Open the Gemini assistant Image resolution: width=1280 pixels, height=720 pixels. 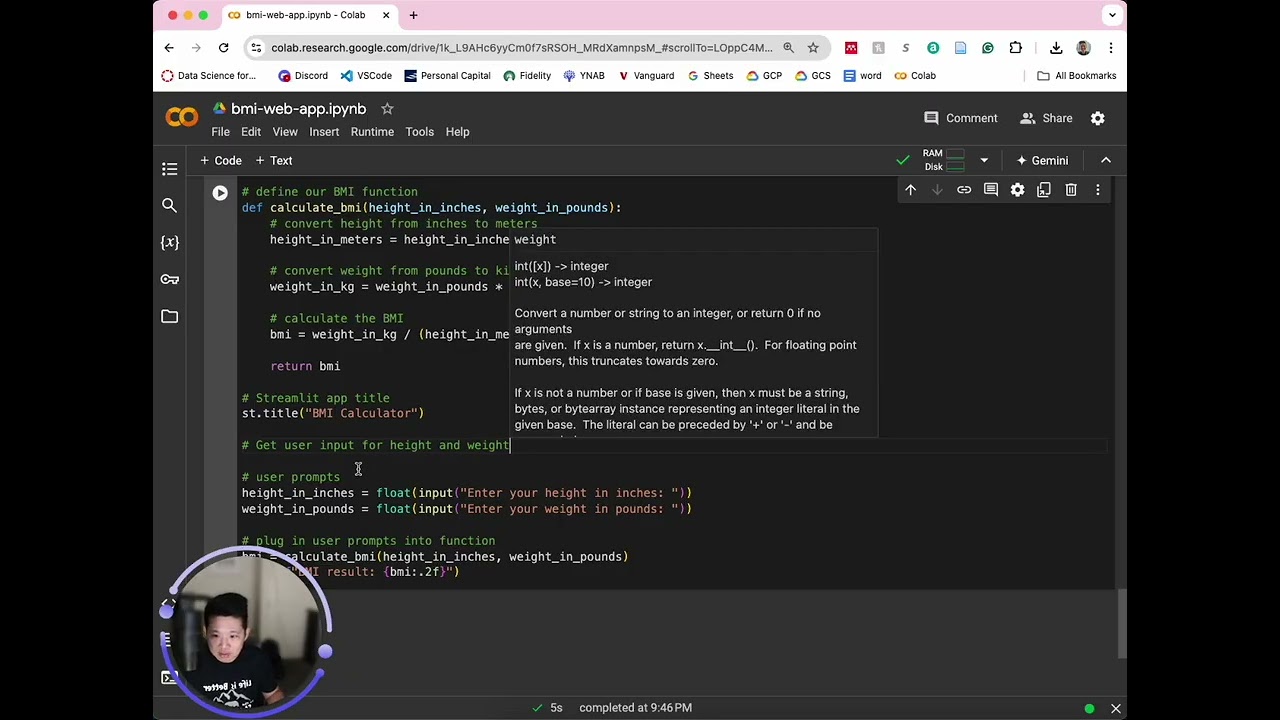pos(1042,160)
